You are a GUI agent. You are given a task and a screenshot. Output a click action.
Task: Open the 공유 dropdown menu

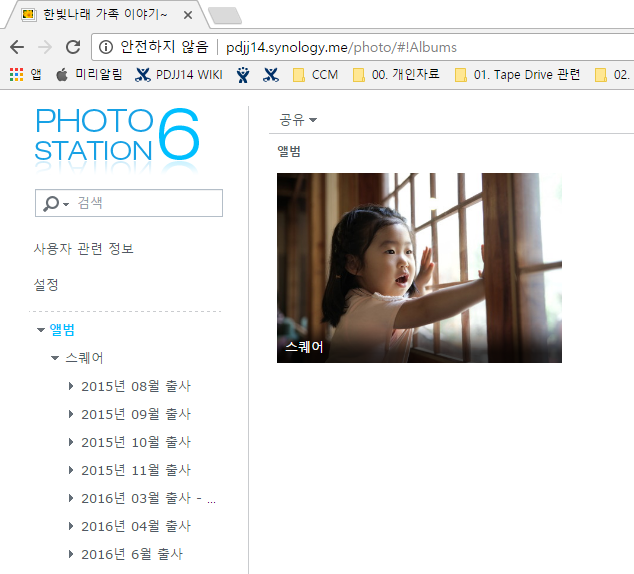(x=297, y=120)
